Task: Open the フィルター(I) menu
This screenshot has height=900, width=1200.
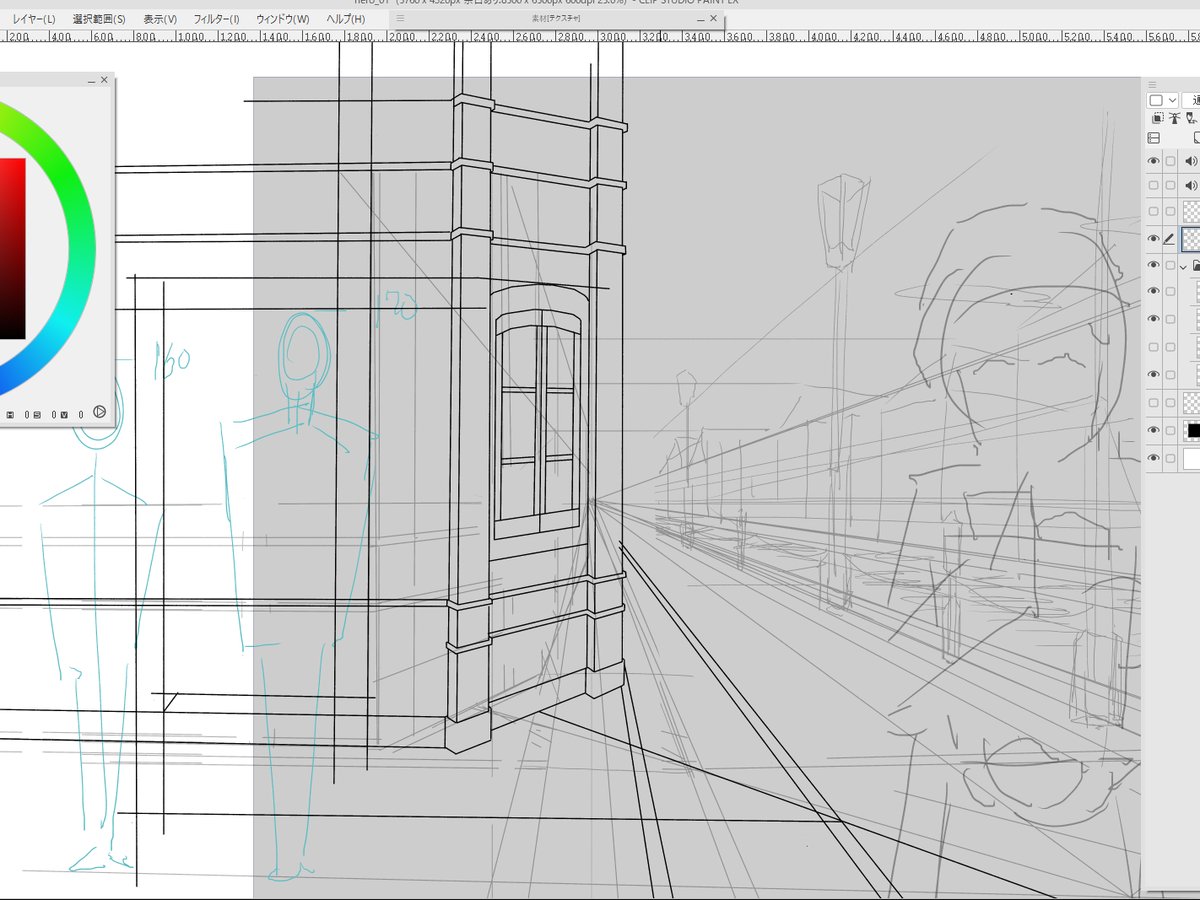Action: click(x=216, y=19)
